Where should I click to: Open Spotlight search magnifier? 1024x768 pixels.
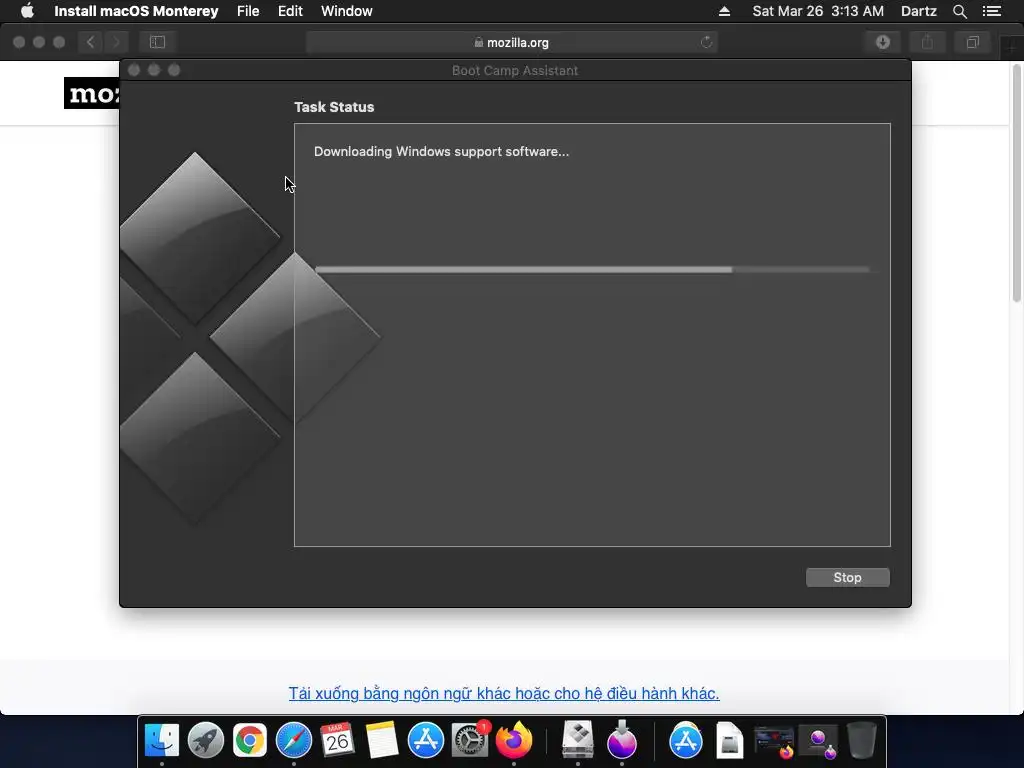[x=959, y=11]
